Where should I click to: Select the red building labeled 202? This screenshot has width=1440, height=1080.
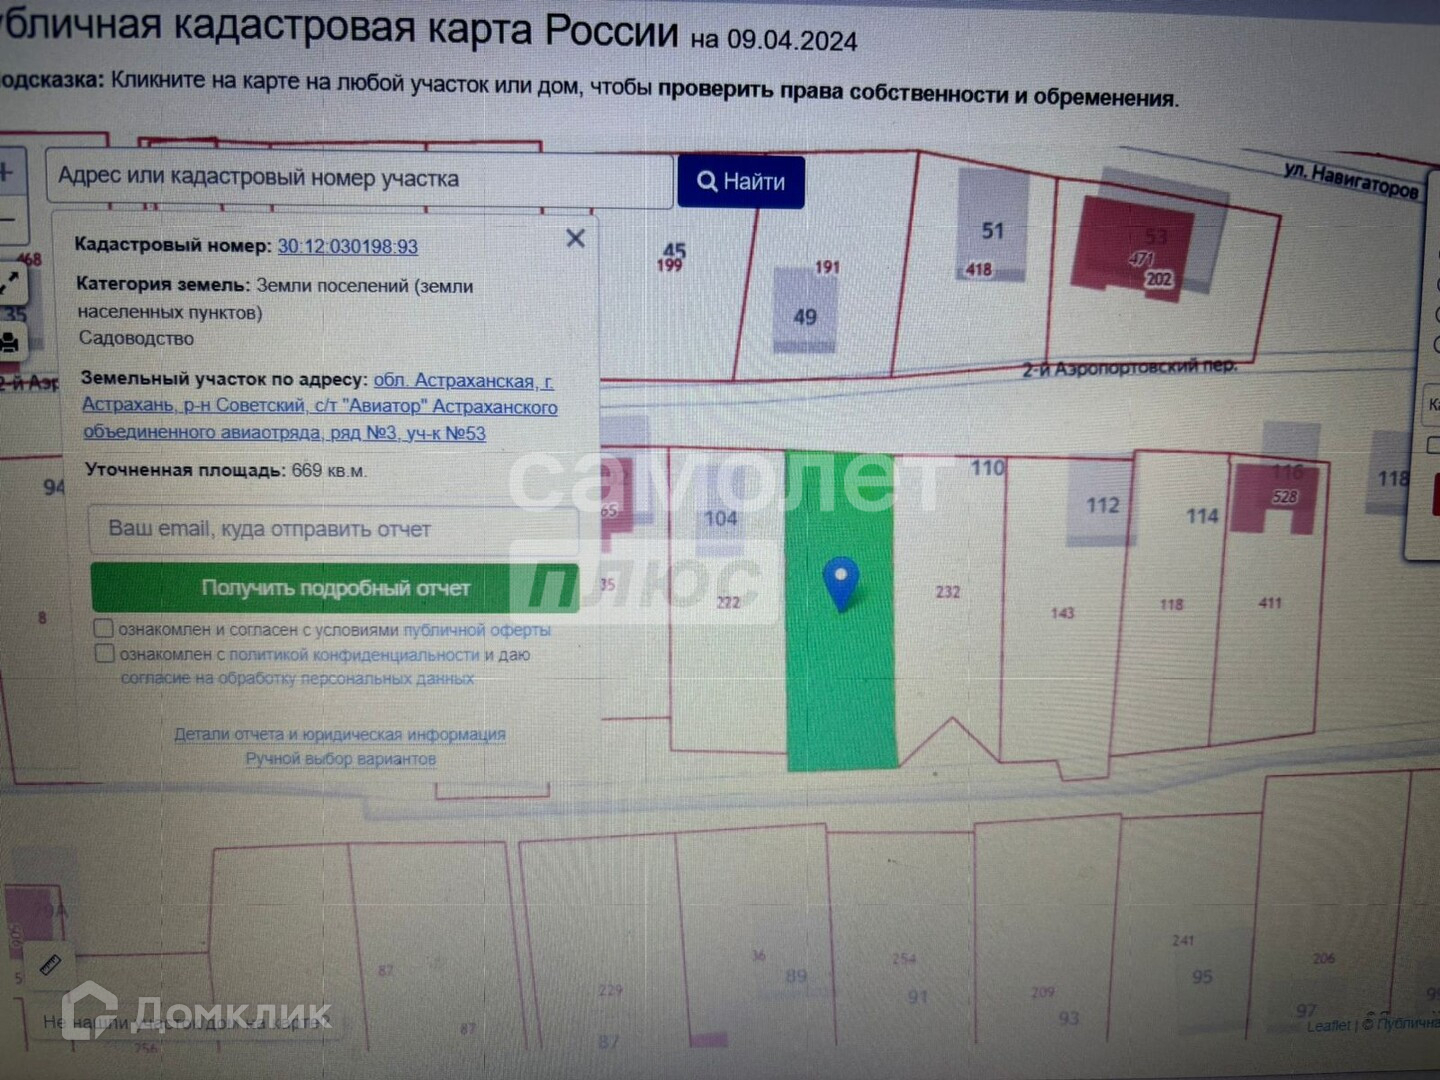(x=1132, y=250)
